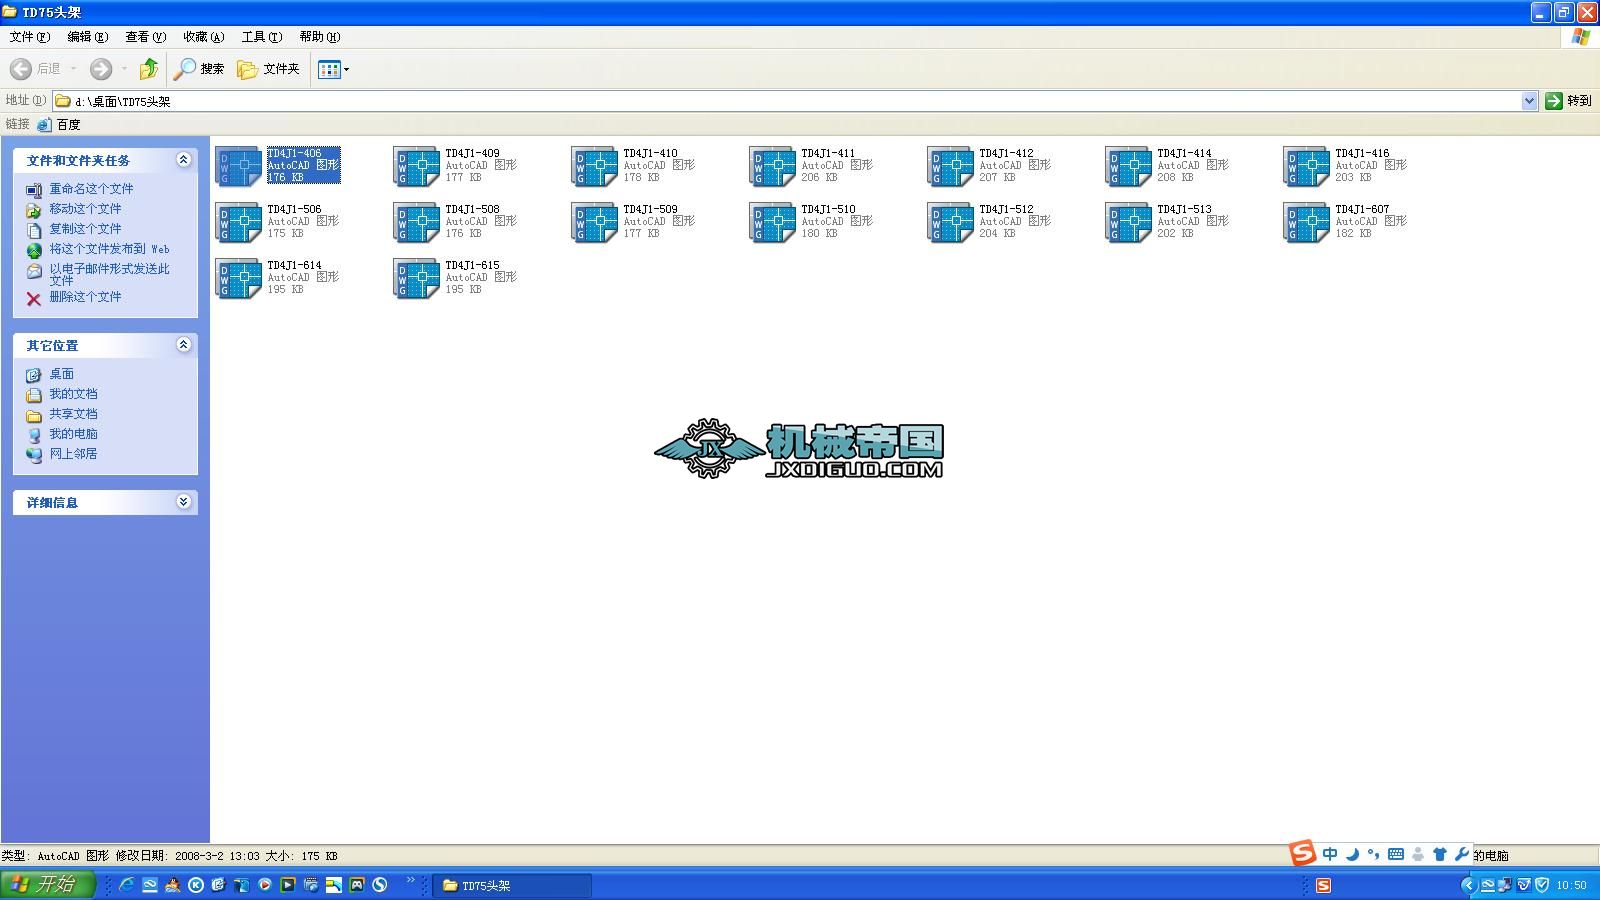This screenshot has height=900, width=1600.
Task: Select the TD4J1-508 drawing file icon
Action: [x=417, y=223]
